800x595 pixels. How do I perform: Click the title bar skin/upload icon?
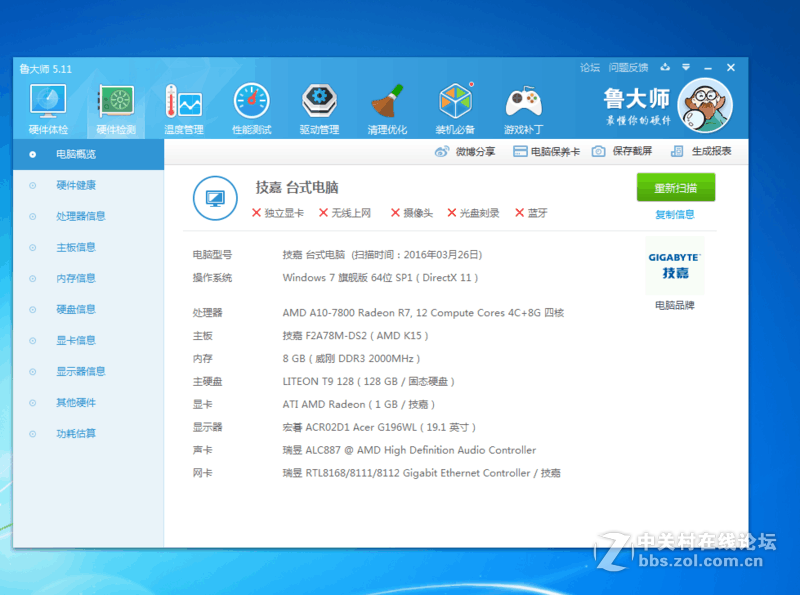(x=665, y=67)
